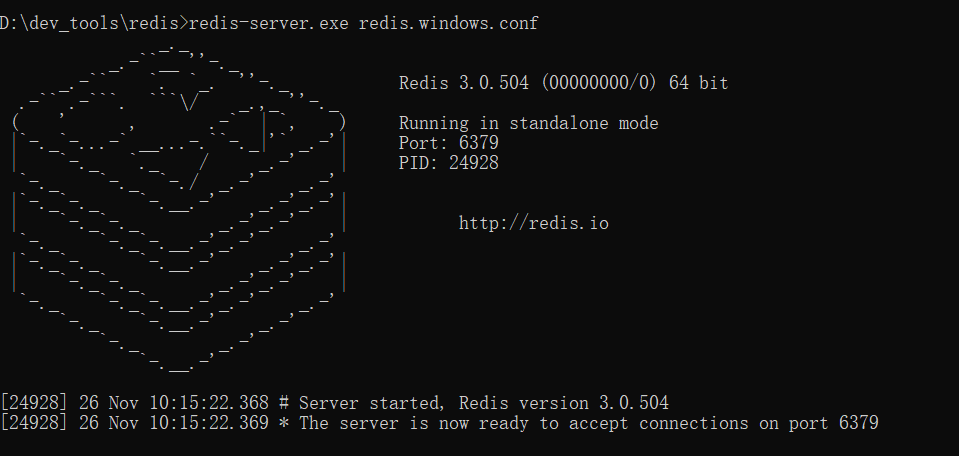This screenshot has height=456, width=959.
Task: Click the redis.windows.conf argument text
Action: 448,23
